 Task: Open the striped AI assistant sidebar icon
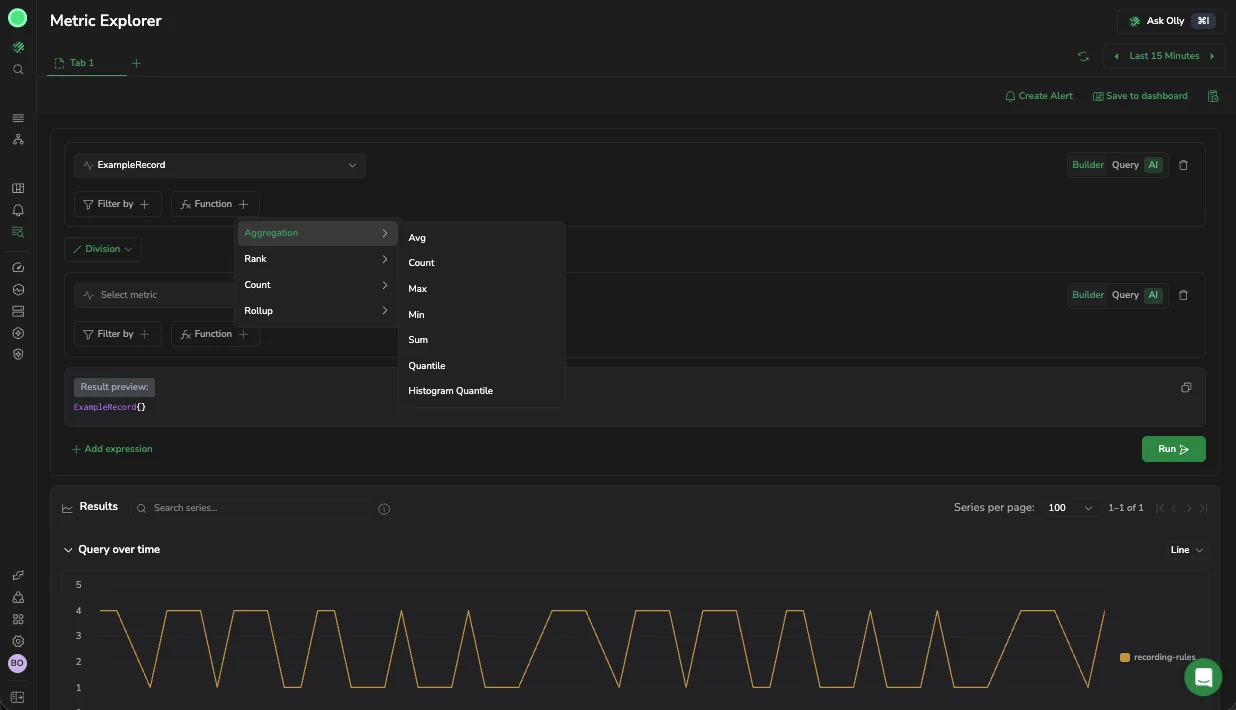click(x=18, y=47)
